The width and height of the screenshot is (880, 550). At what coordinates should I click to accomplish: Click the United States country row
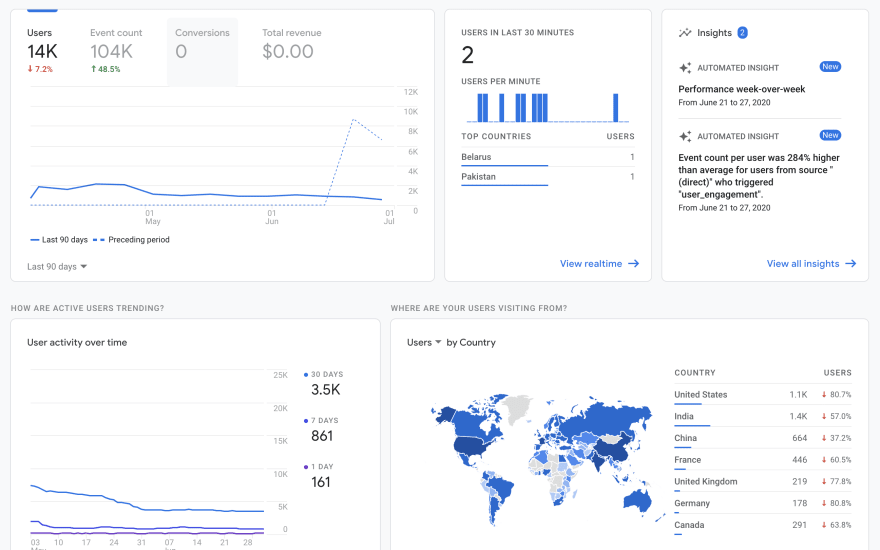click(763, 395)
